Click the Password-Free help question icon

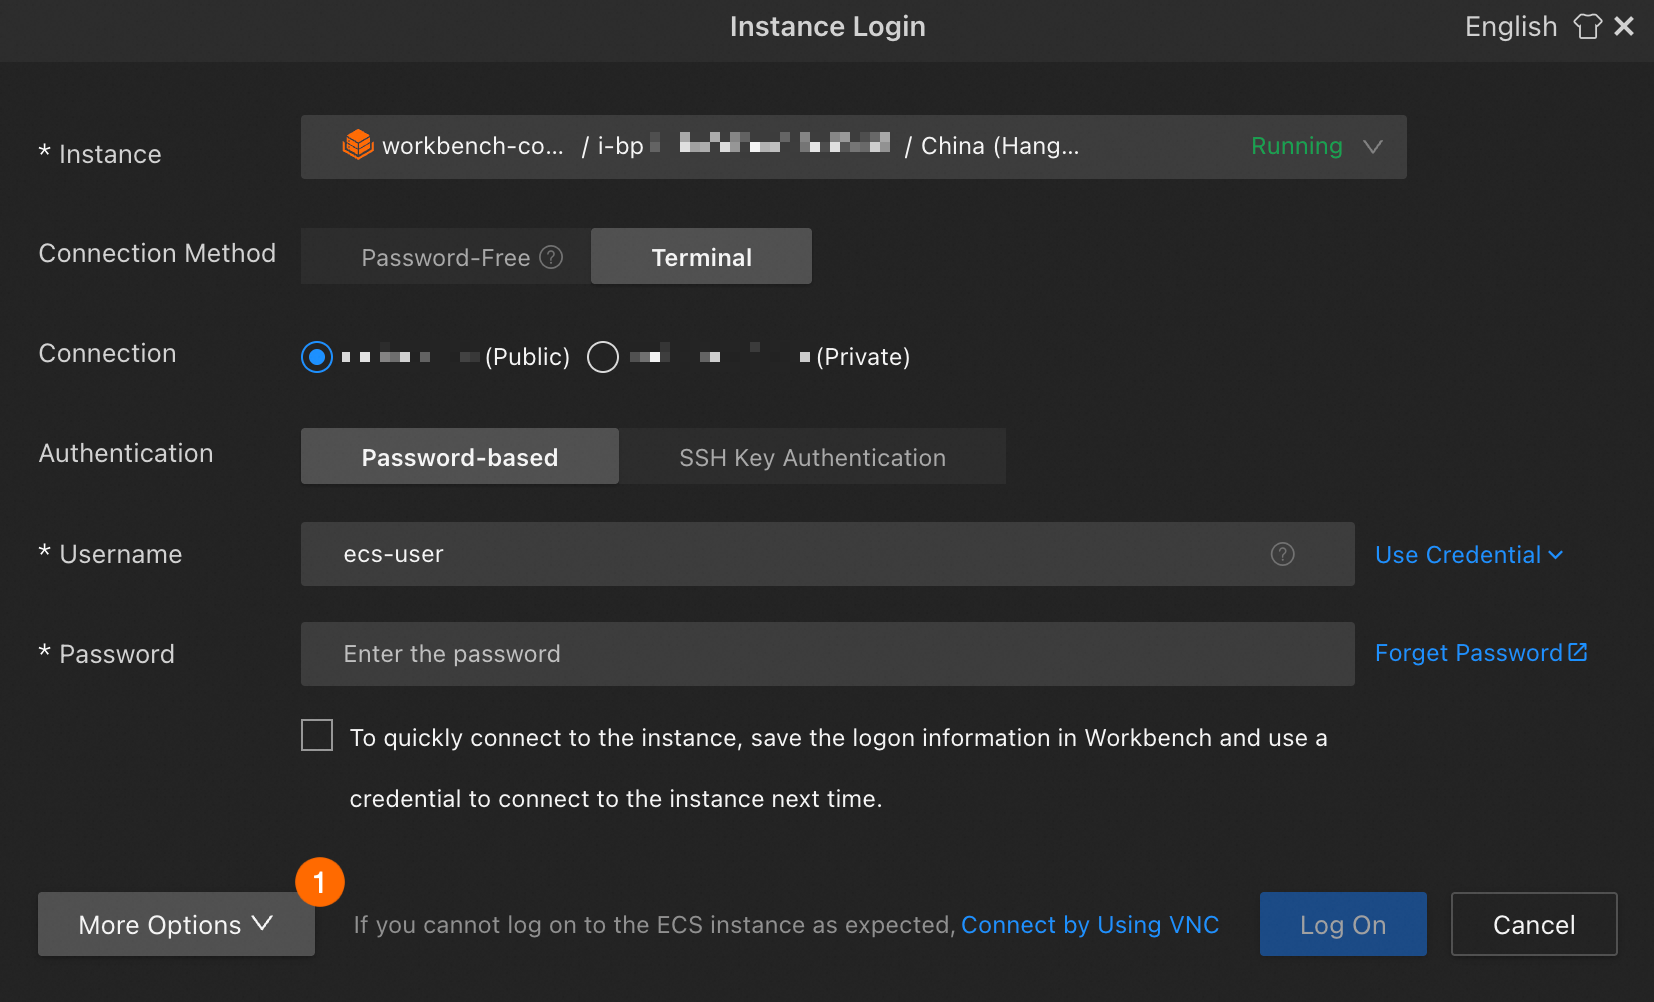pos(551,257)
